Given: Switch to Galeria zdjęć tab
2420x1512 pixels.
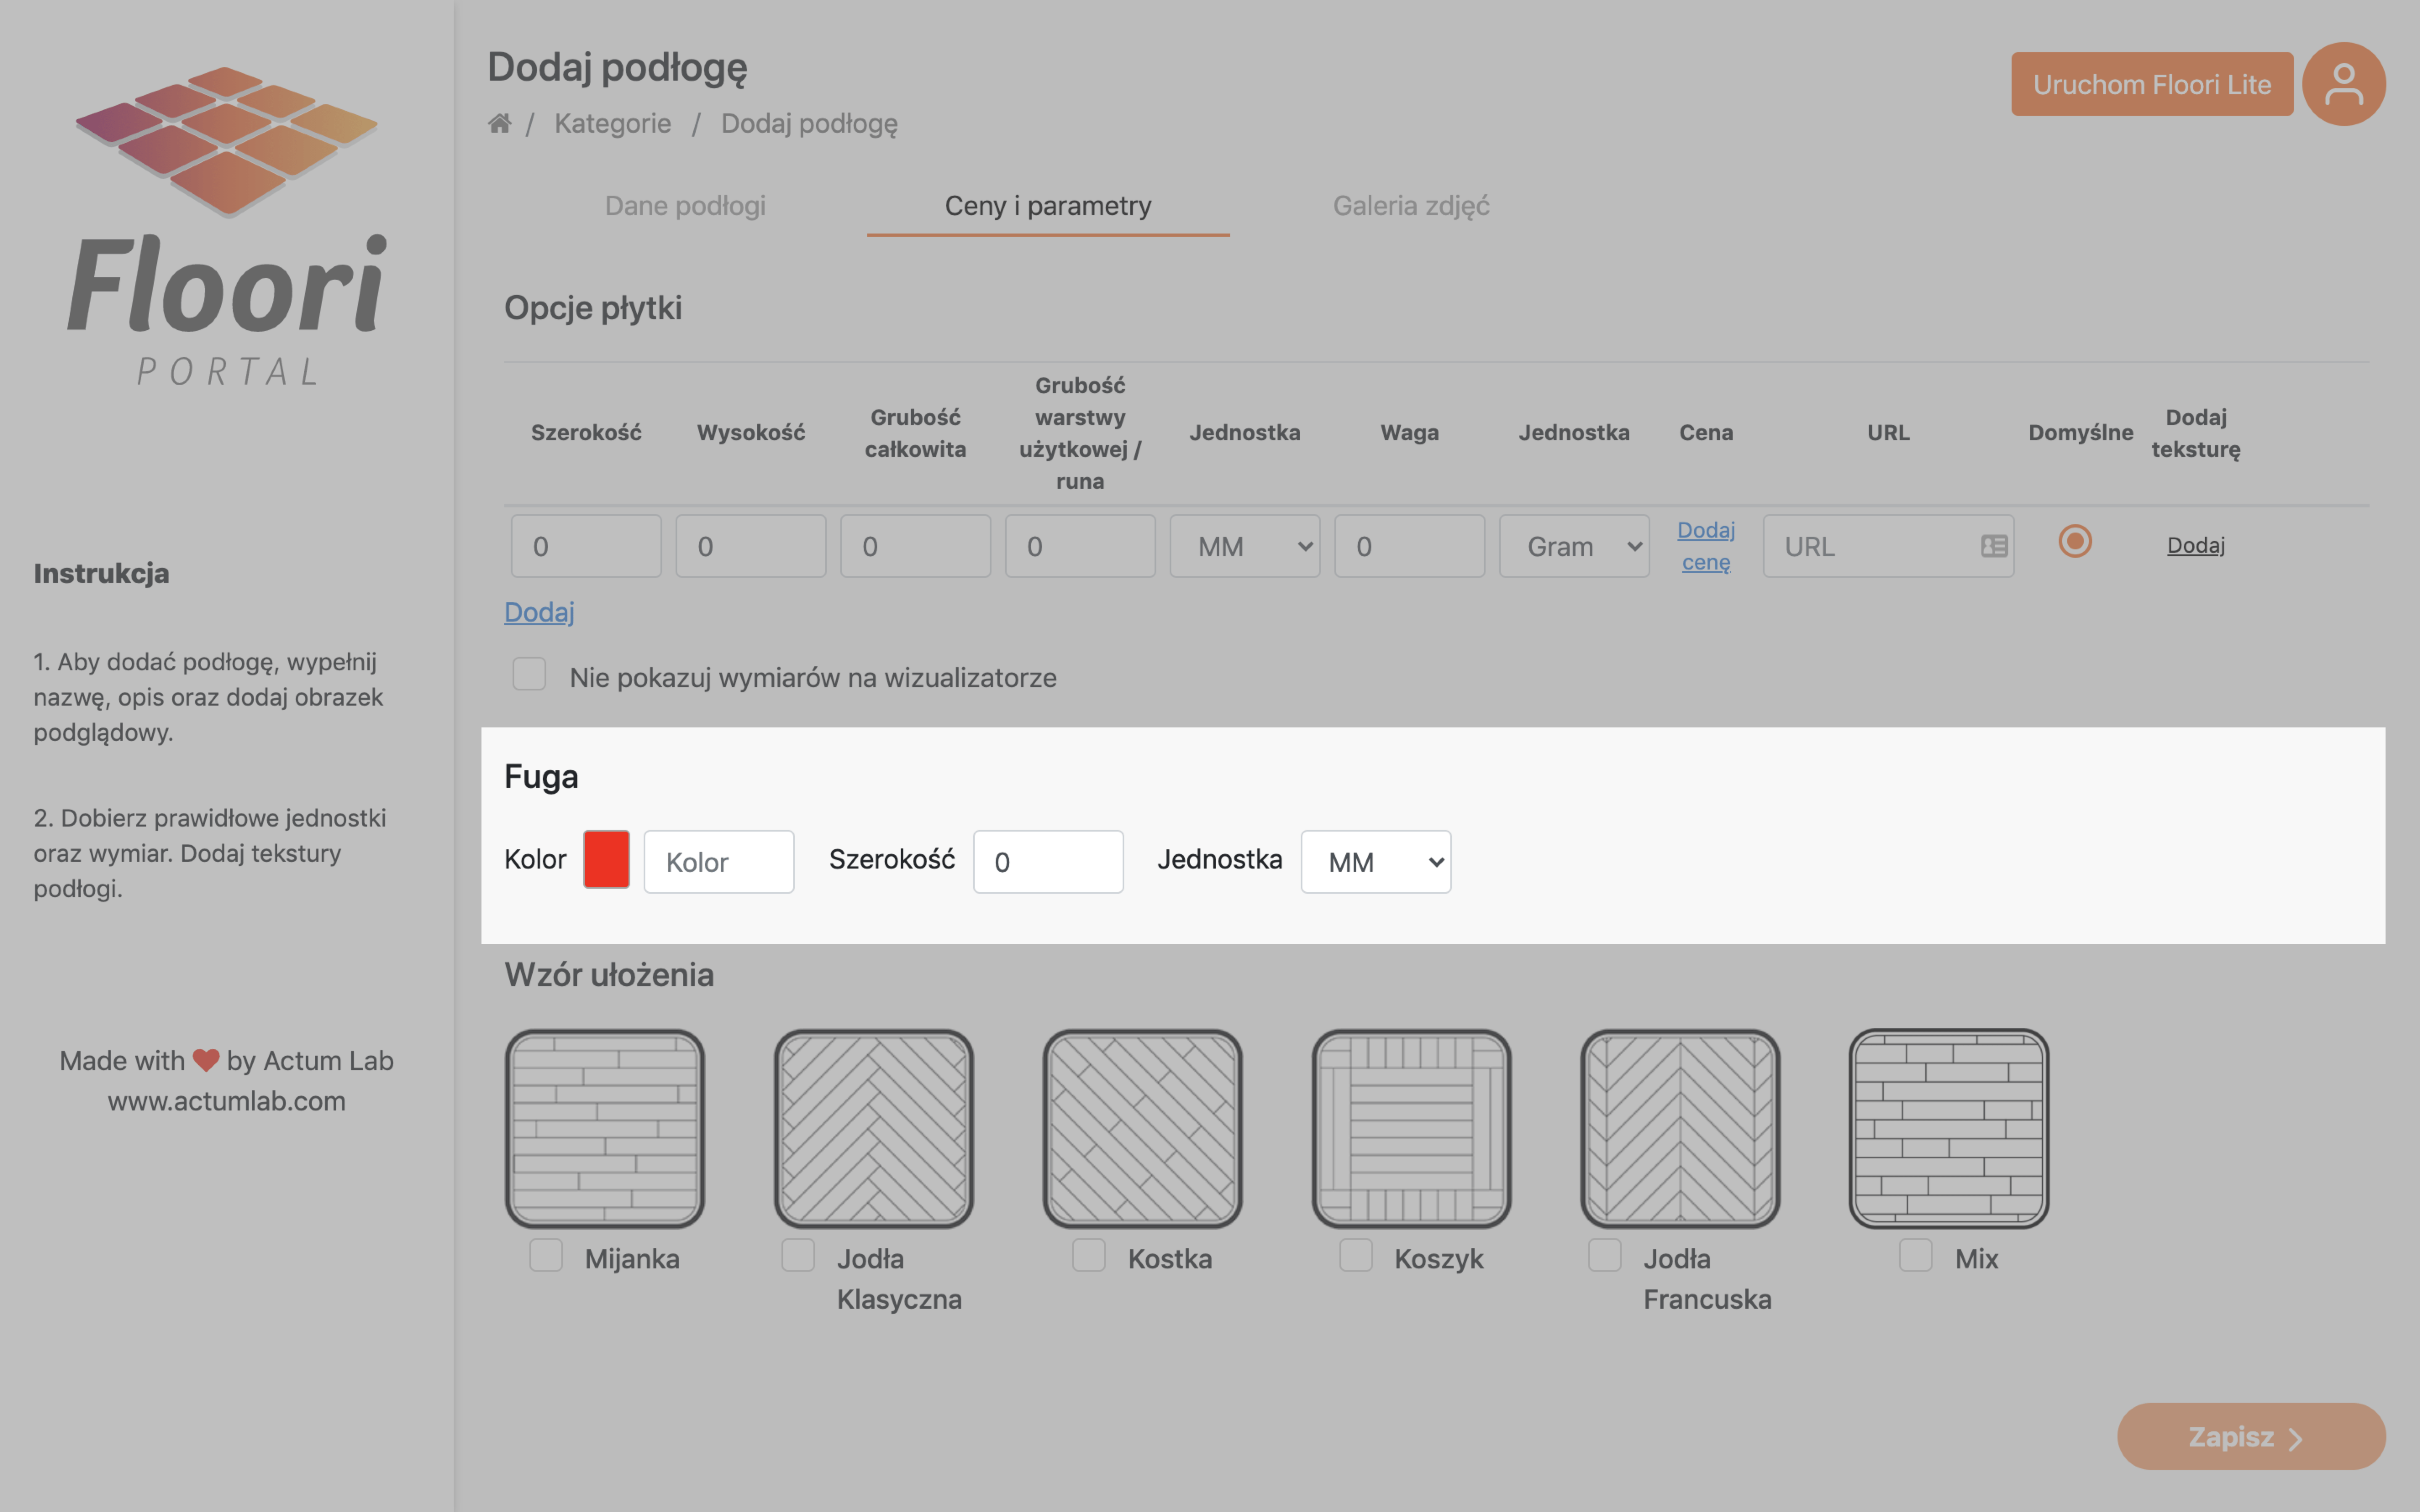Looking at the screenshot, I should pyautogui.click(x=1411, y=206).
